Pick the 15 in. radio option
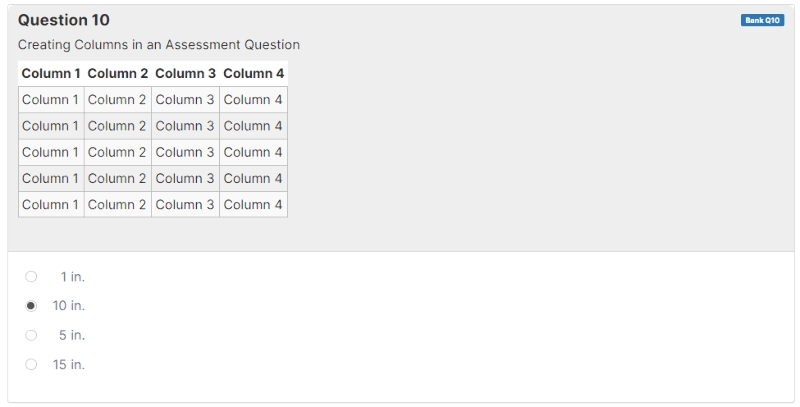This screenshot has width=800, height=407. [x=31, y=365]
